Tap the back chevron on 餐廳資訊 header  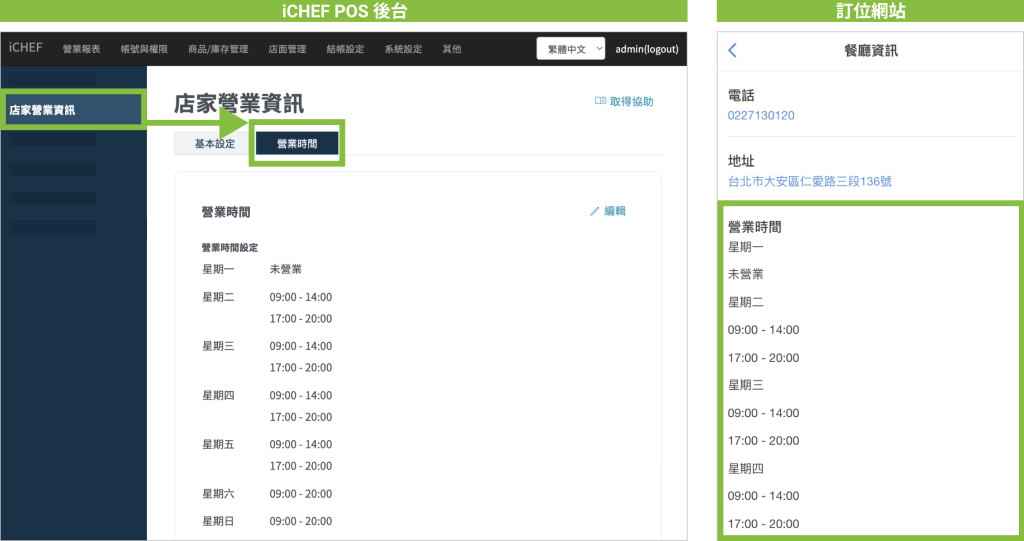(732, 50)
